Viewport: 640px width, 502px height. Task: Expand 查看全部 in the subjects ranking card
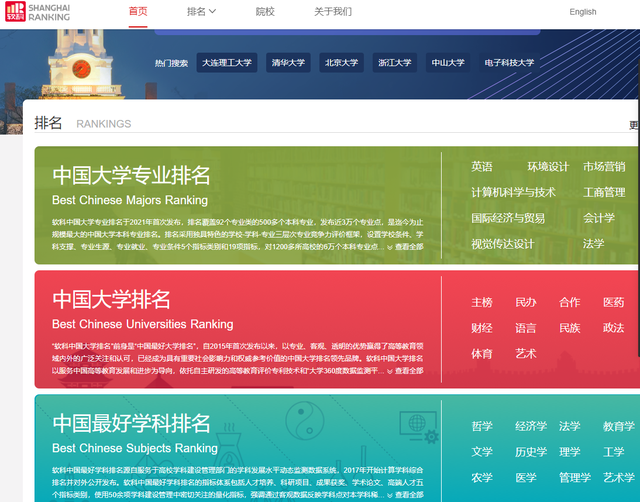coord(405,495)
